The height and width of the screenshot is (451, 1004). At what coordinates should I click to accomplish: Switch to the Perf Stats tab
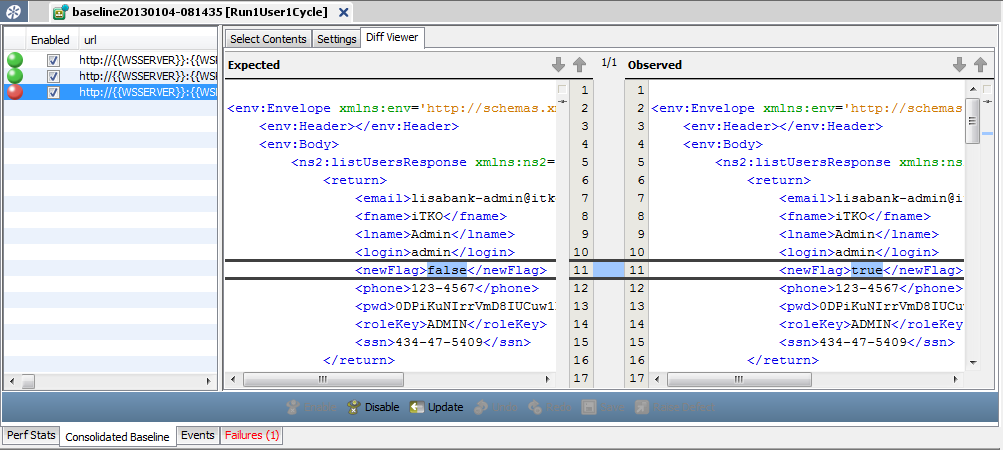tap(31, 436)
